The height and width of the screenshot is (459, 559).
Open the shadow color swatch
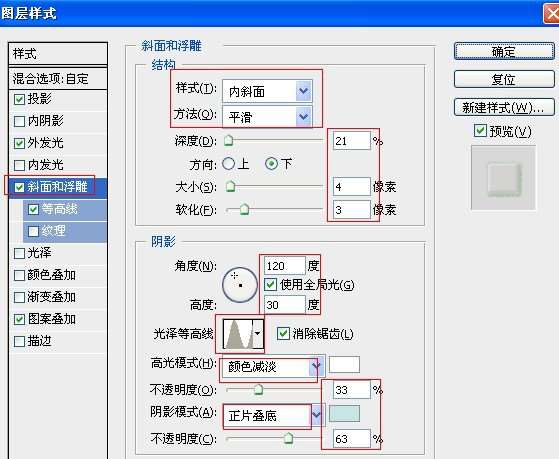[x=344, y=413]
